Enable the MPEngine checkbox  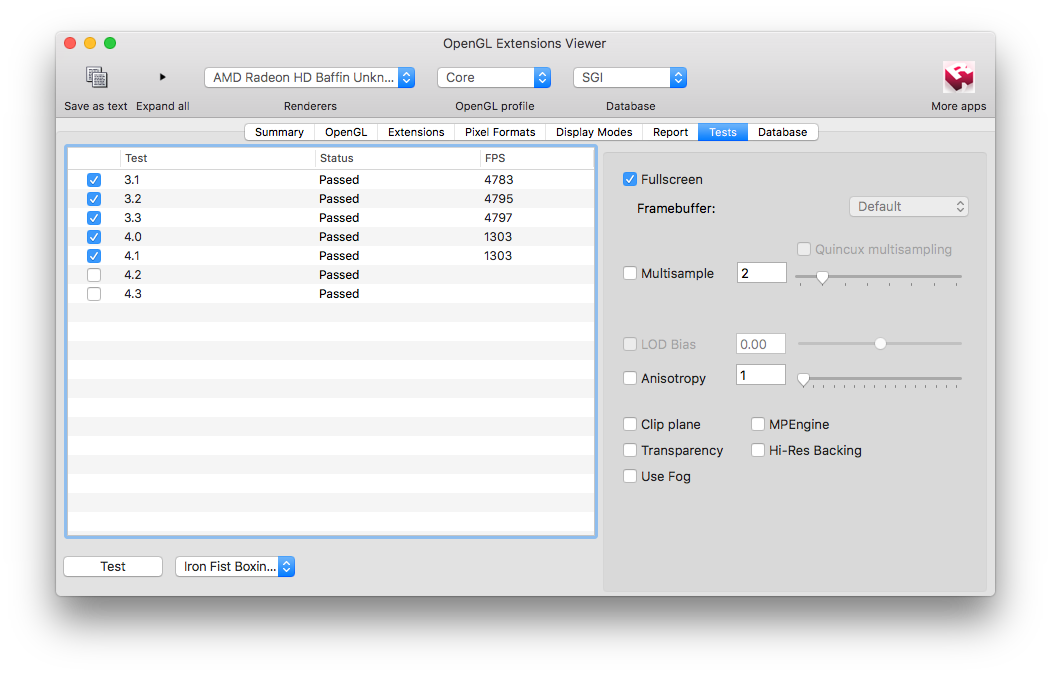point(757,424)
